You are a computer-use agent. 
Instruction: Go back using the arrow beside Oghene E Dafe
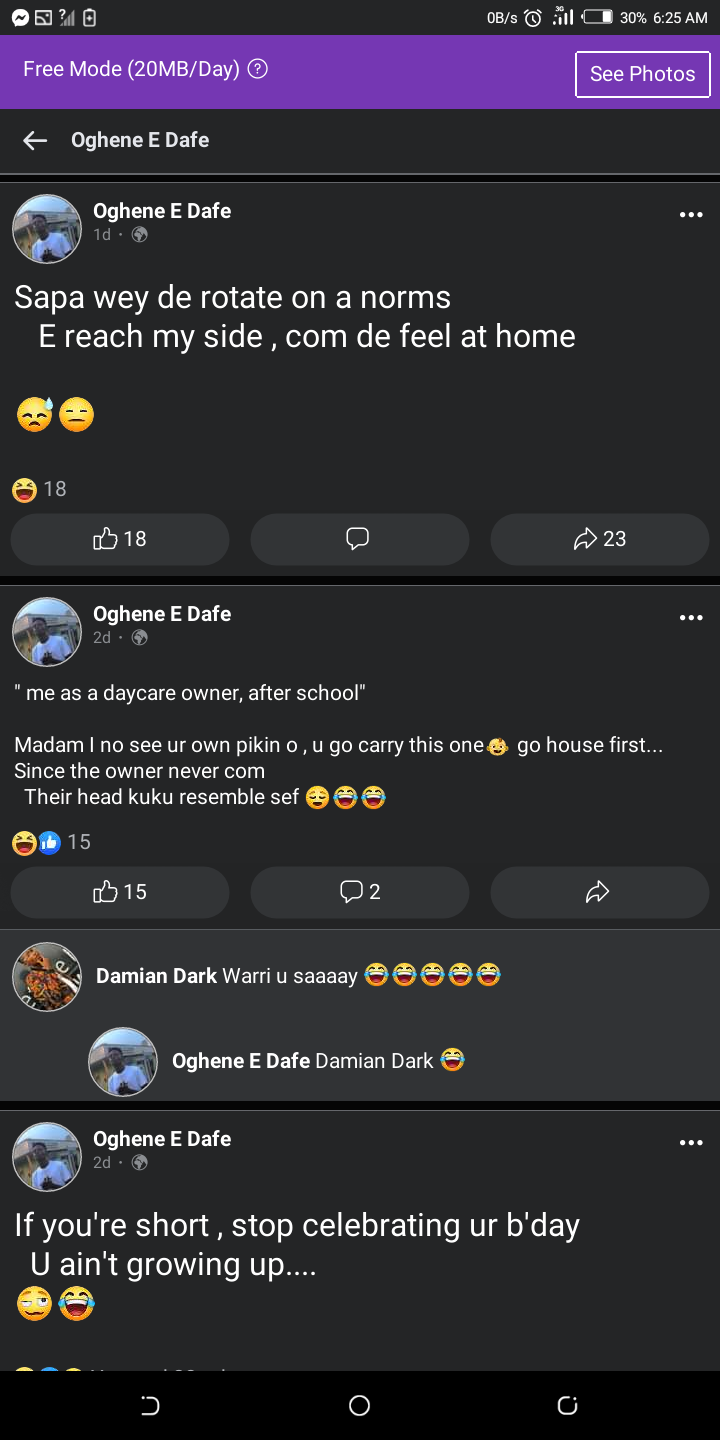point(35,140)
